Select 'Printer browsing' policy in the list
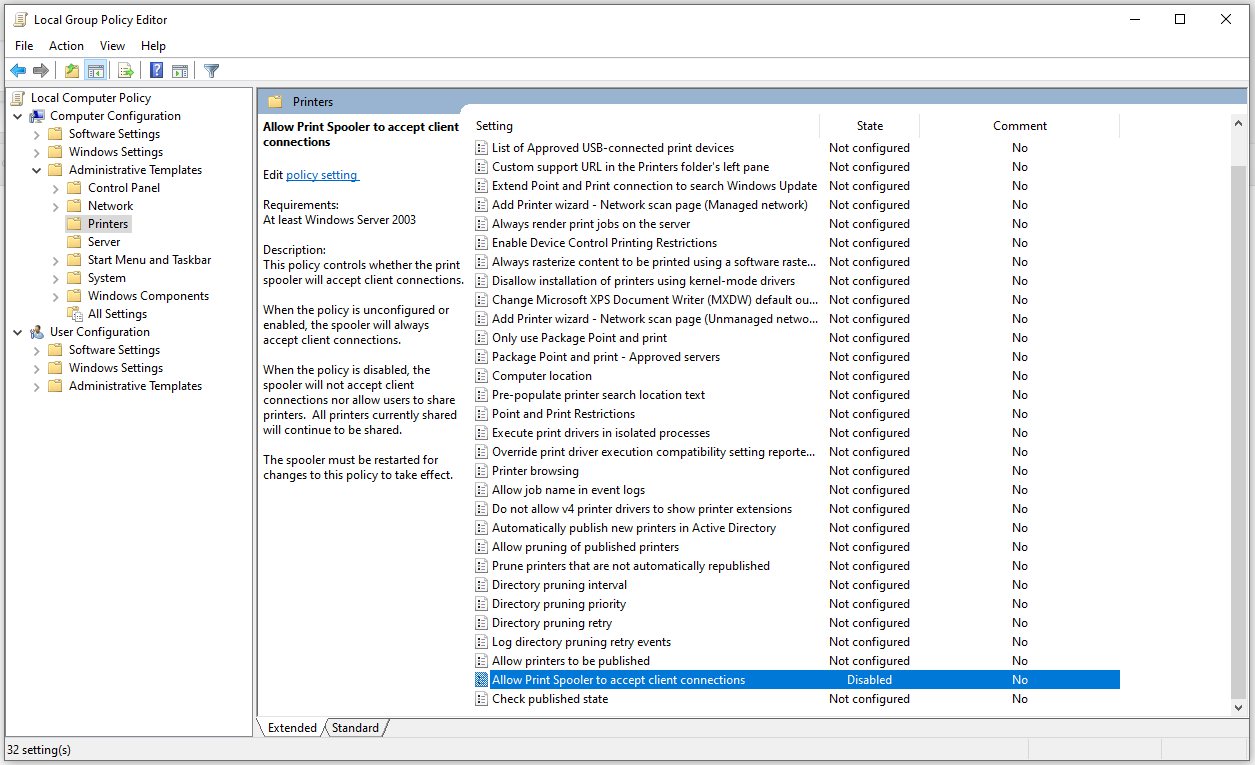Viewport: 1255px width, 765px height. [535, 471]
